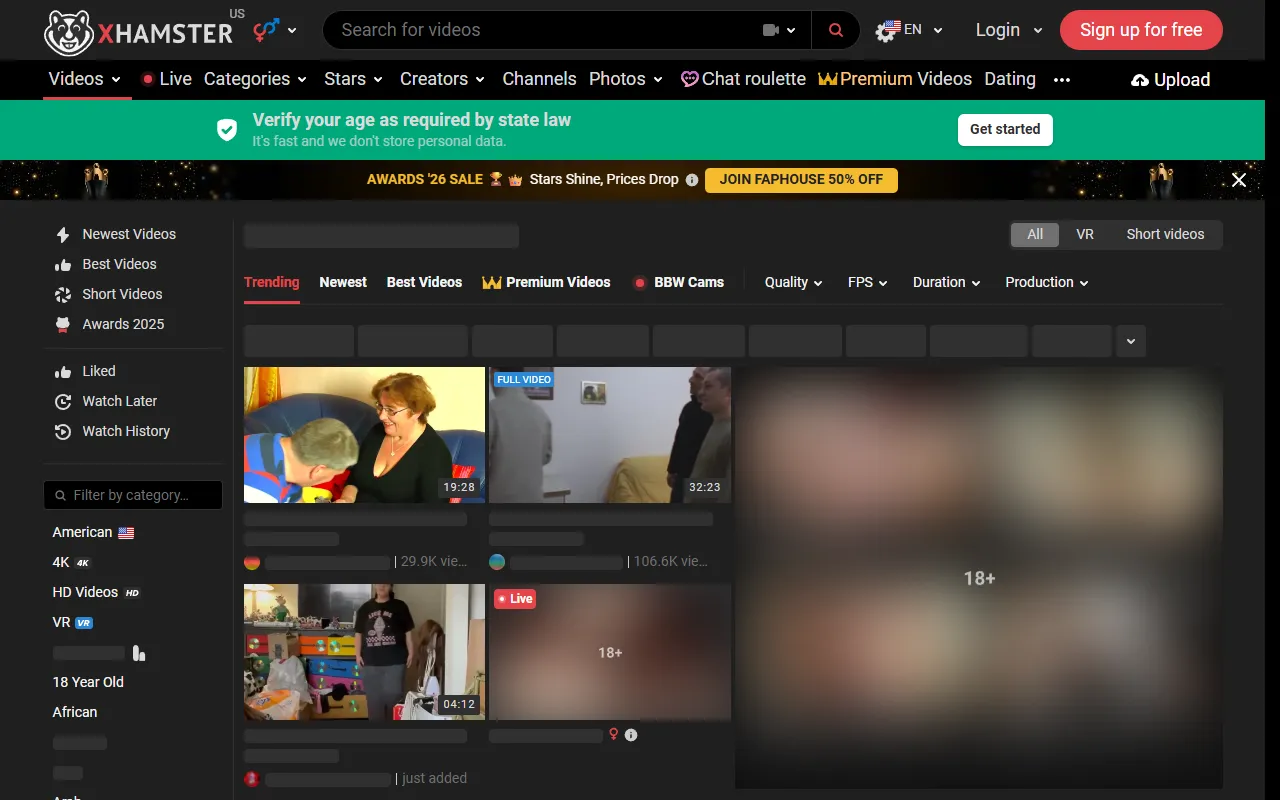1280x800 pixels.
Task: Expand the tag row with chevron button
Action: [x=1131, y=341]
